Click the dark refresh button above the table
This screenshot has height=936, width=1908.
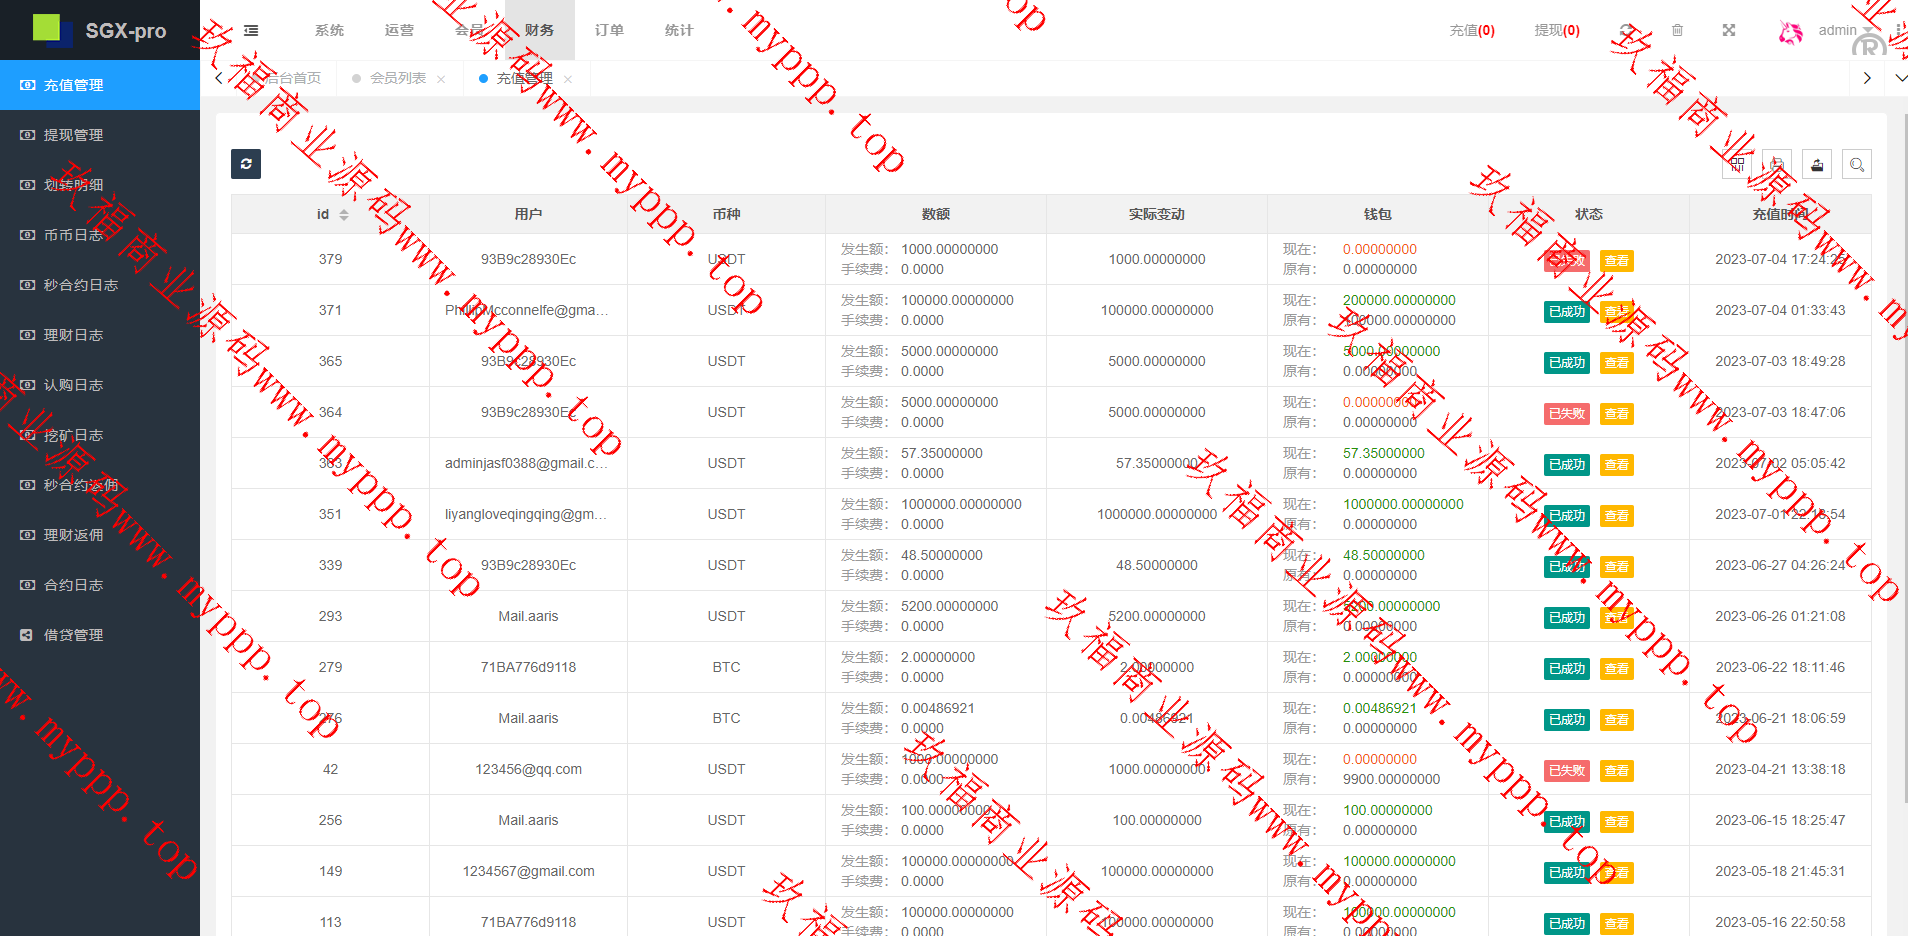pyautogui.click(x=246, y=164)
